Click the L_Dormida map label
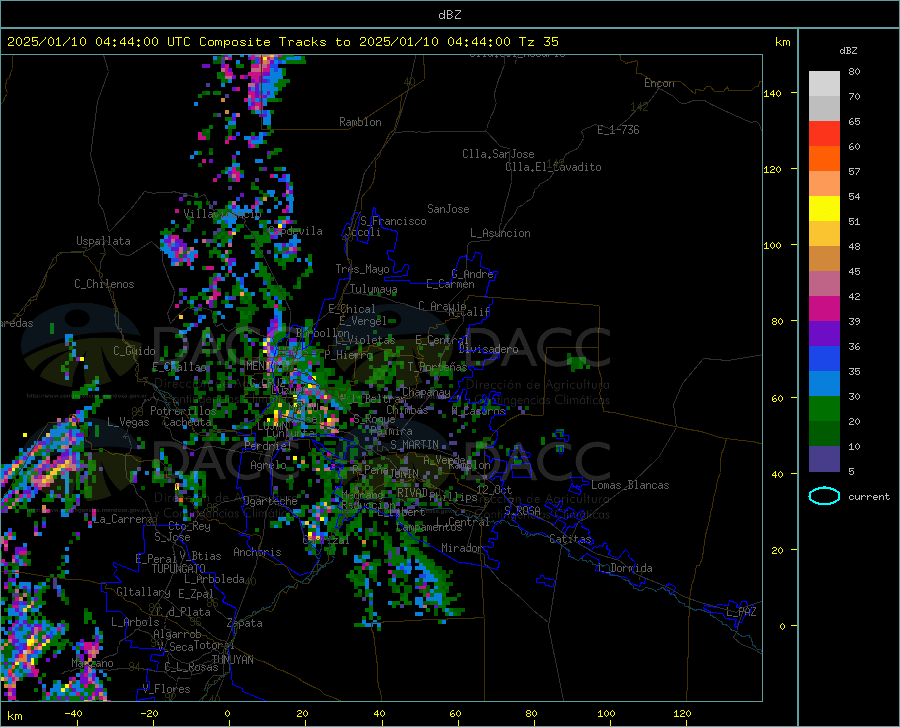900x727 pixels. [x=624, y=568]
